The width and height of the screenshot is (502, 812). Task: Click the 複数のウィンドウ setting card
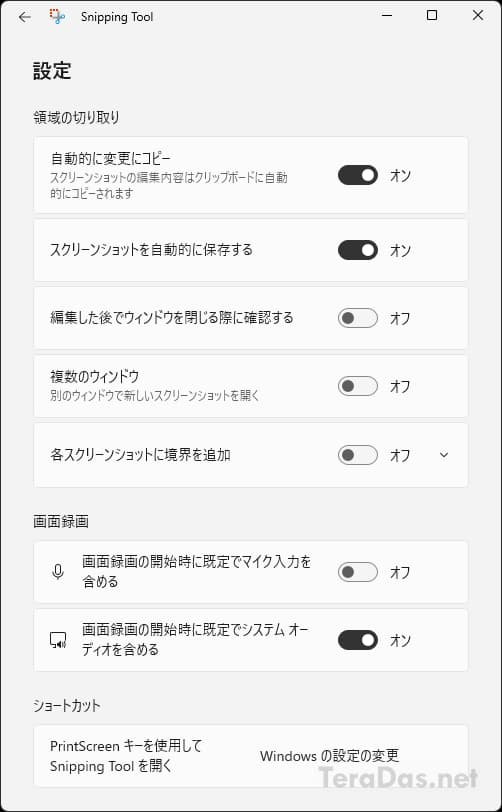tap(251, 386)
